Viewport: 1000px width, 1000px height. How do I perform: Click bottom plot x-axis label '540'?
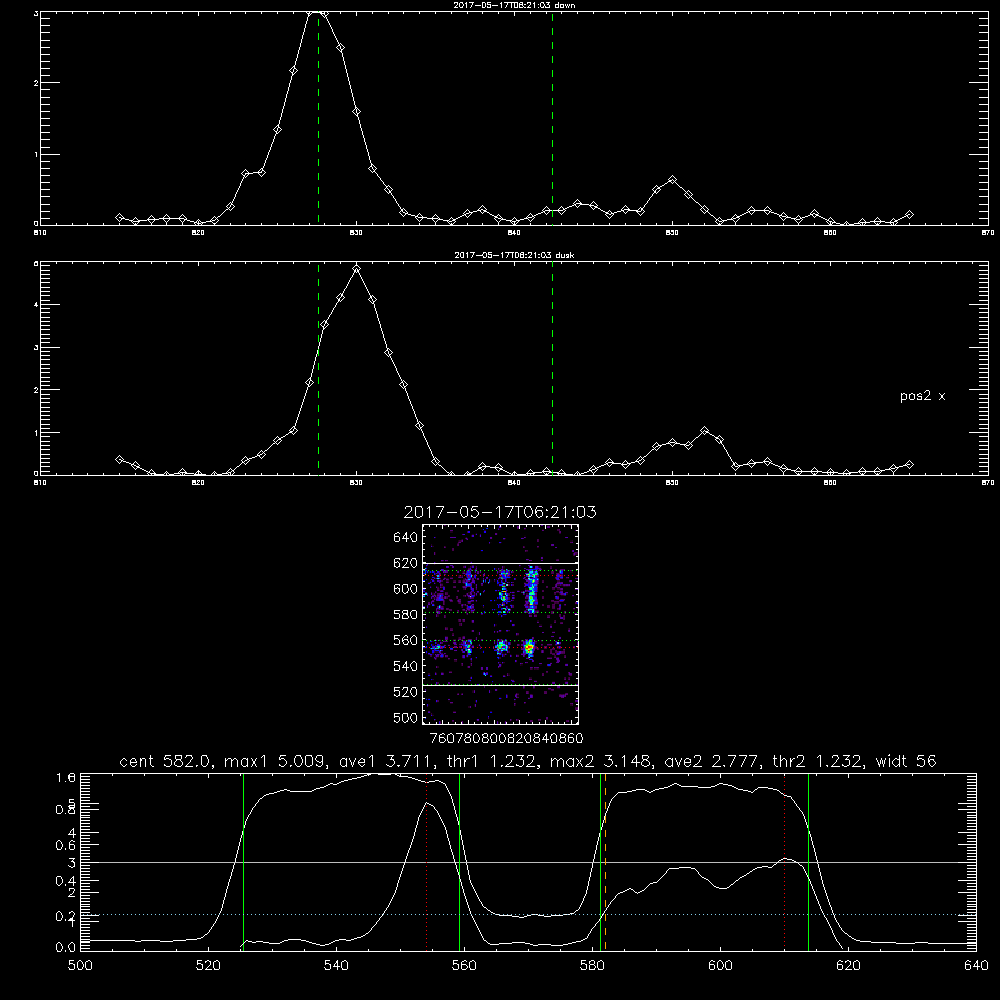pyautogui.click(x=336, y=966)
